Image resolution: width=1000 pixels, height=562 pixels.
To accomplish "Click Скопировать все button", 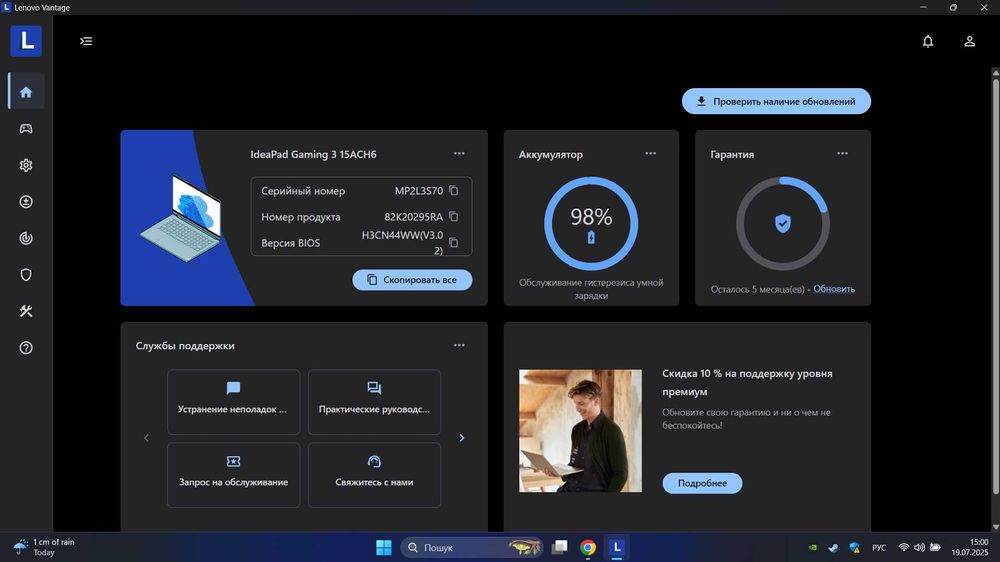I will (412, 280).
